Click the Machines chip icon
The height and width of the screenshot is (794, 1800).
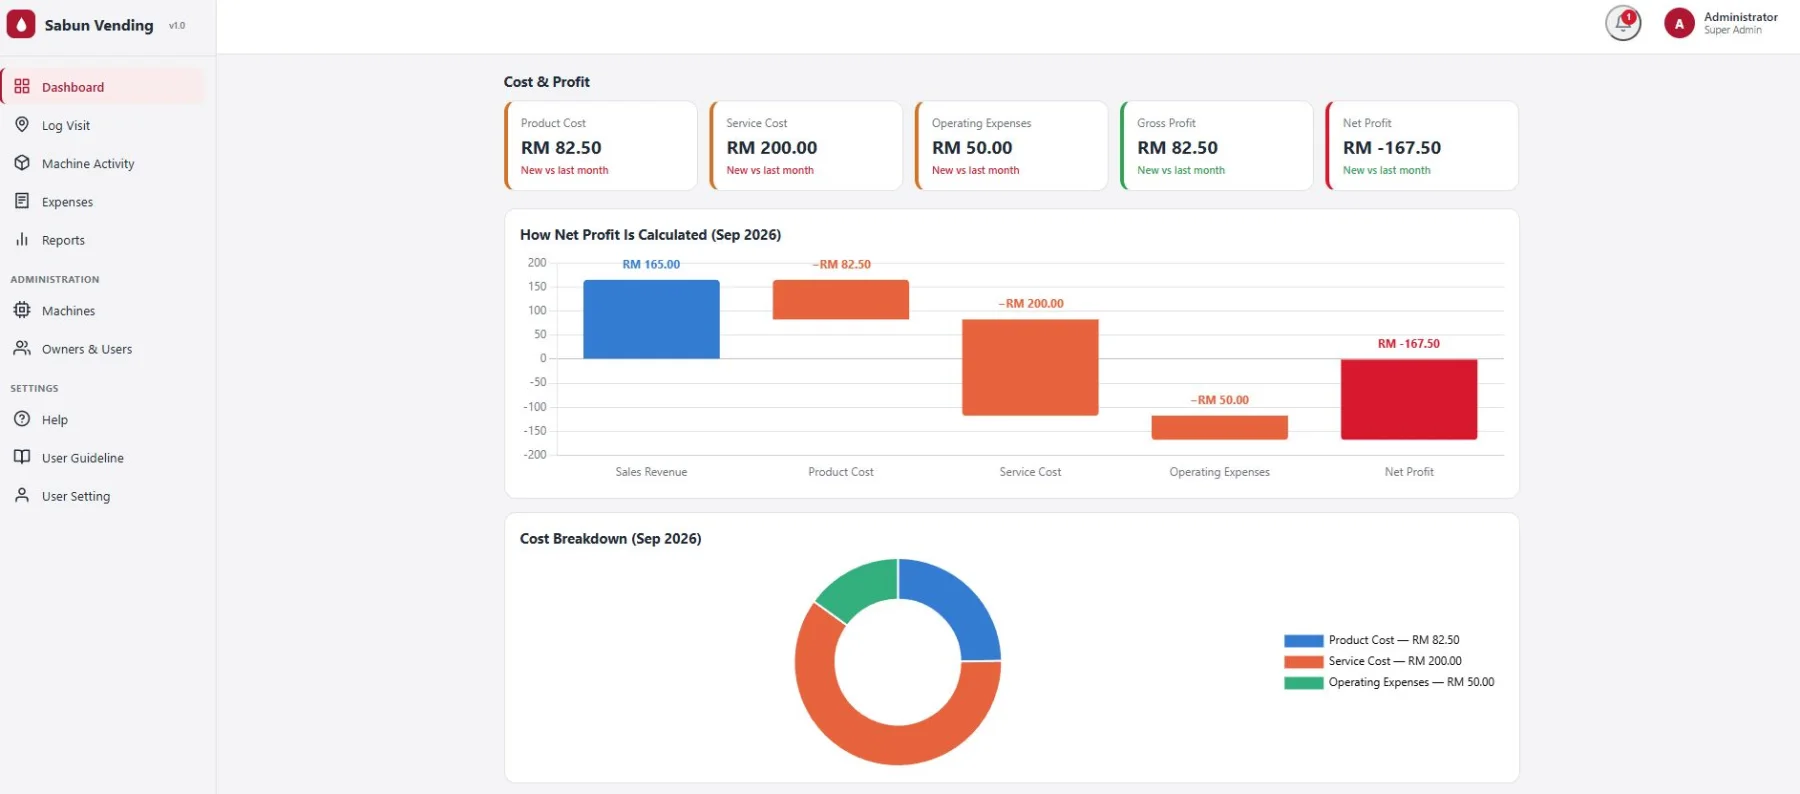22,310
